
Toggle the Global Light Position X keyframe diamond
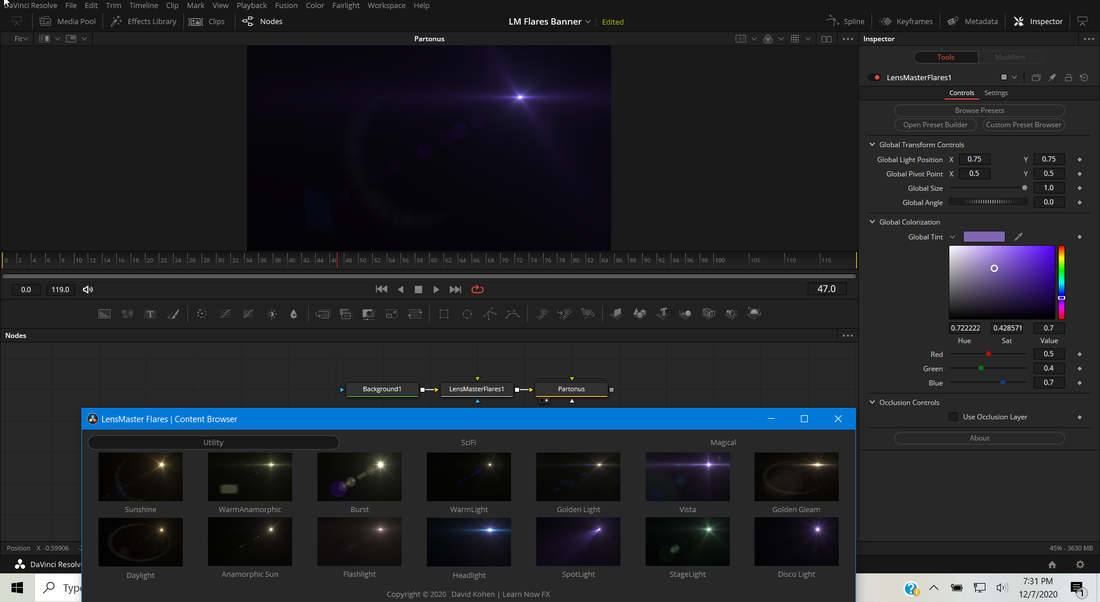pyautogui.click(x=1079, y=160)
